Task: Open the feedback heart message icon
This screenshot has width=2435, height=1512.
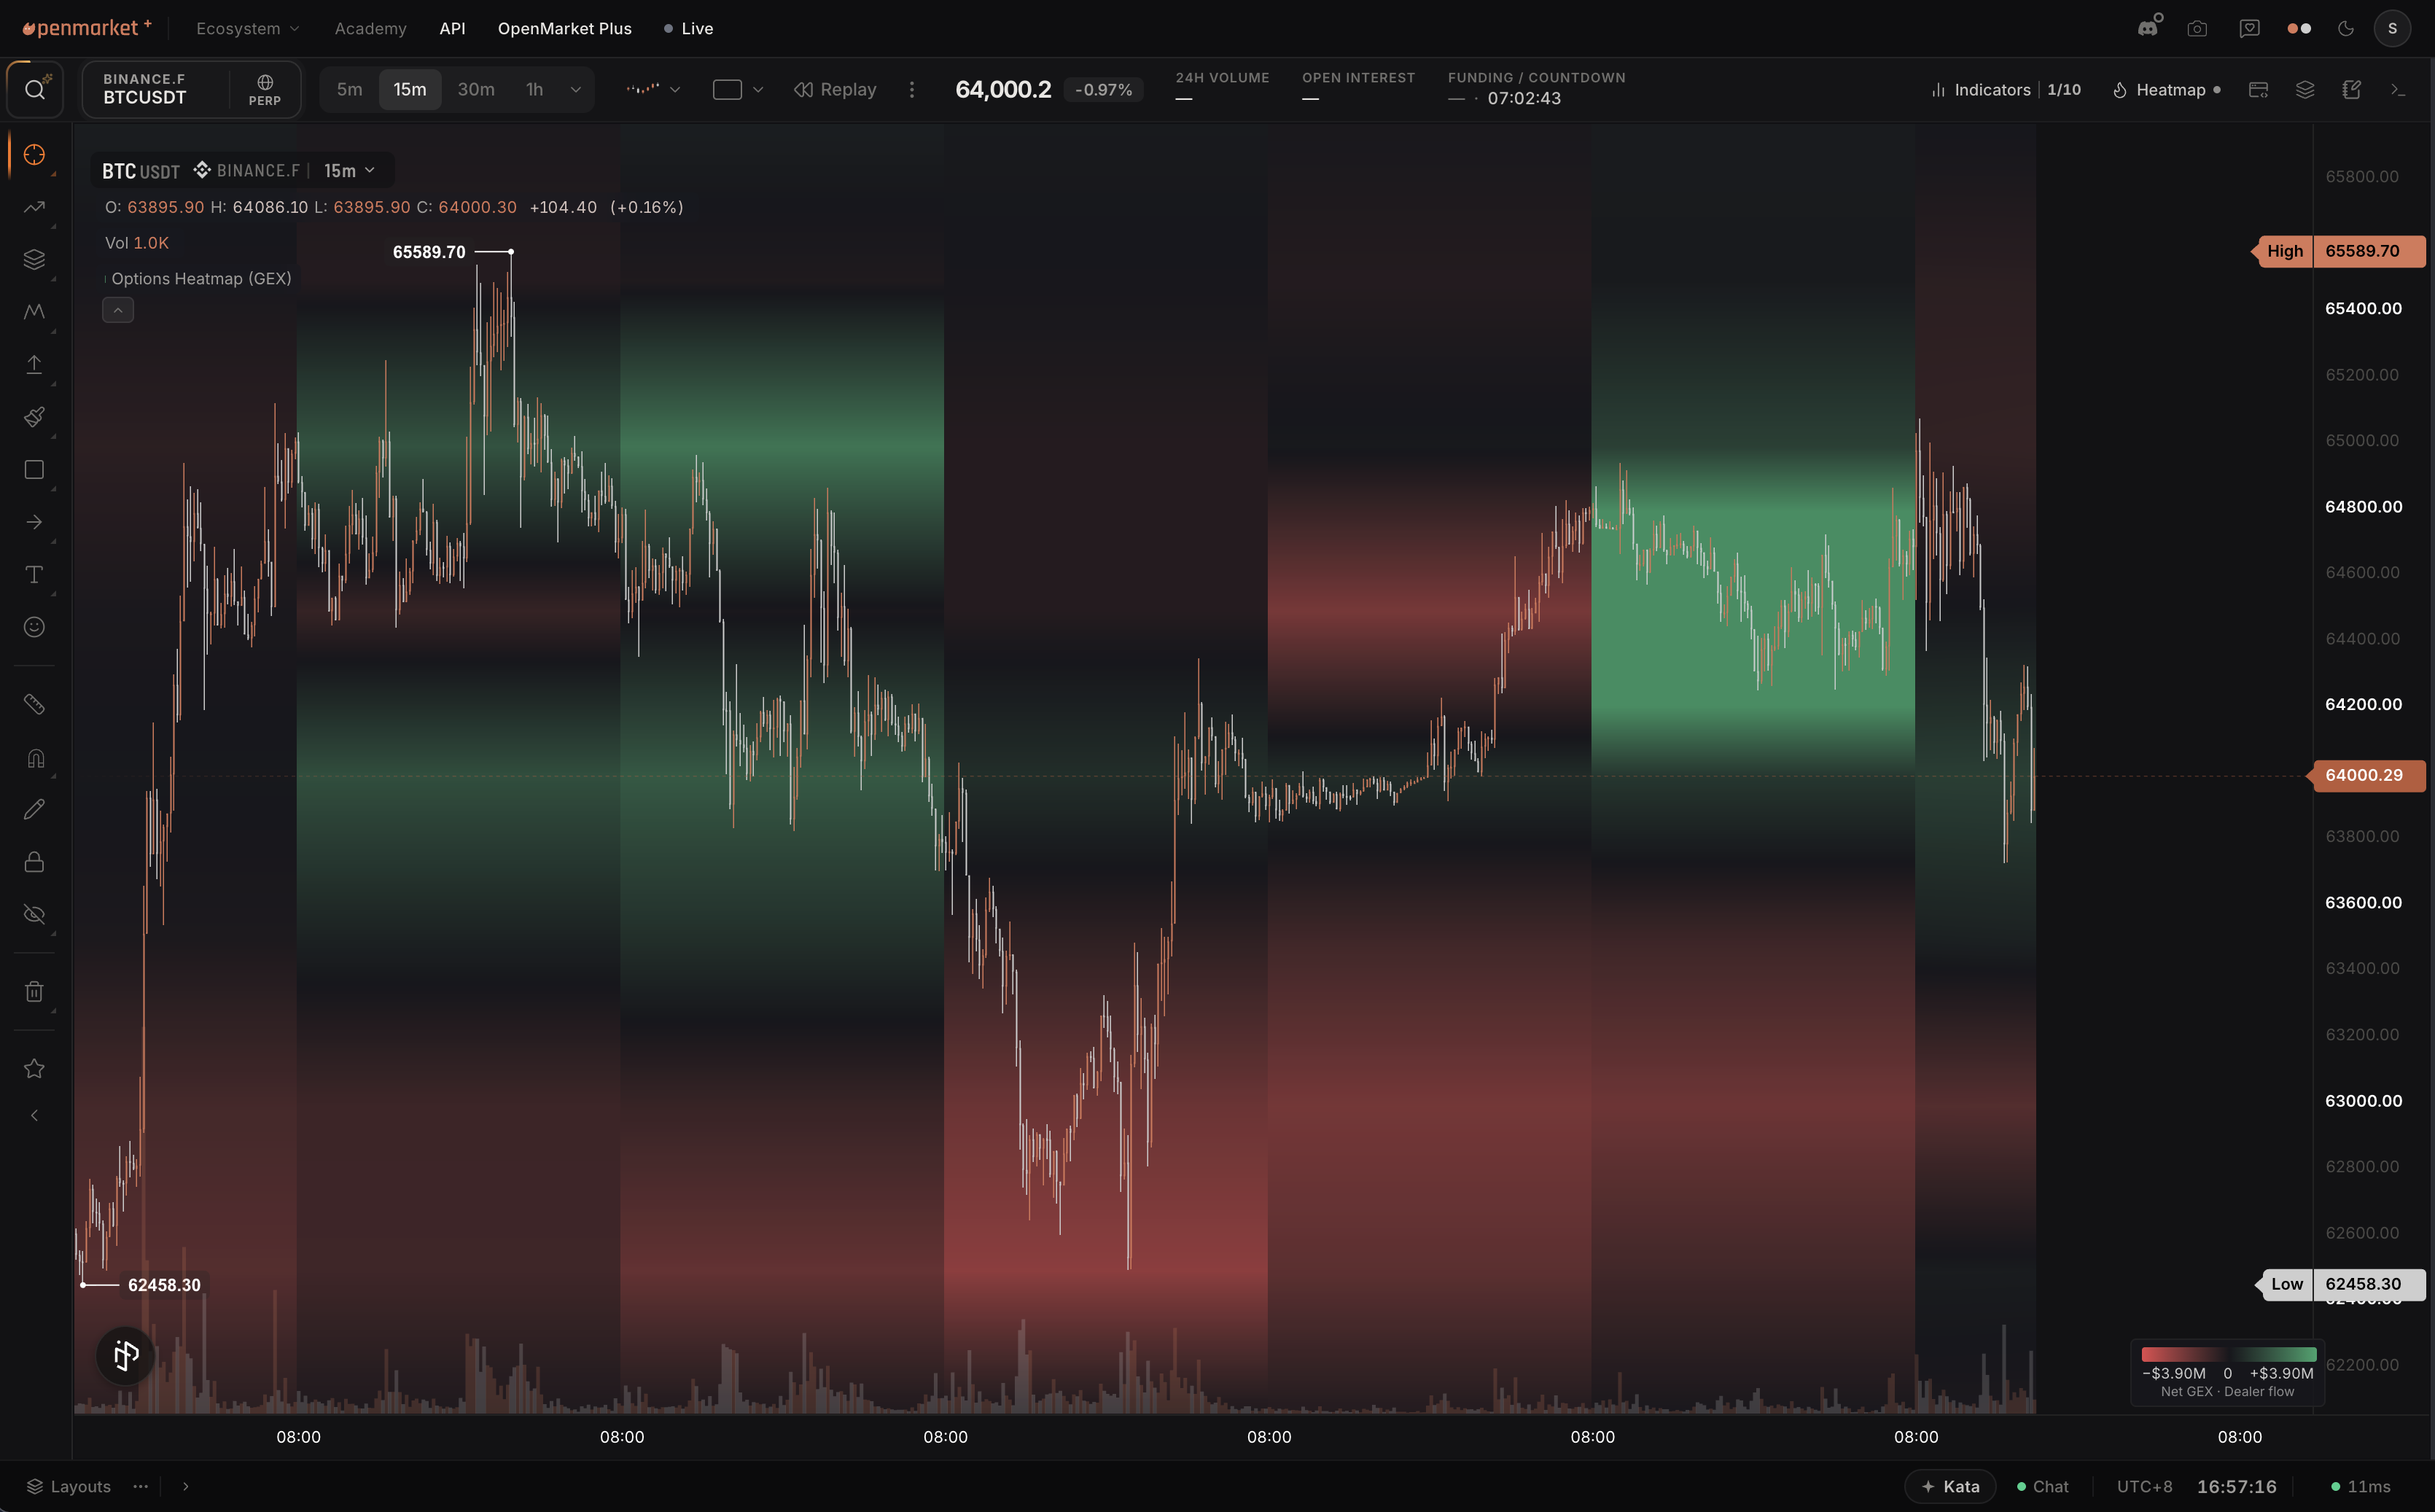Action: (x=2249, y=28)
